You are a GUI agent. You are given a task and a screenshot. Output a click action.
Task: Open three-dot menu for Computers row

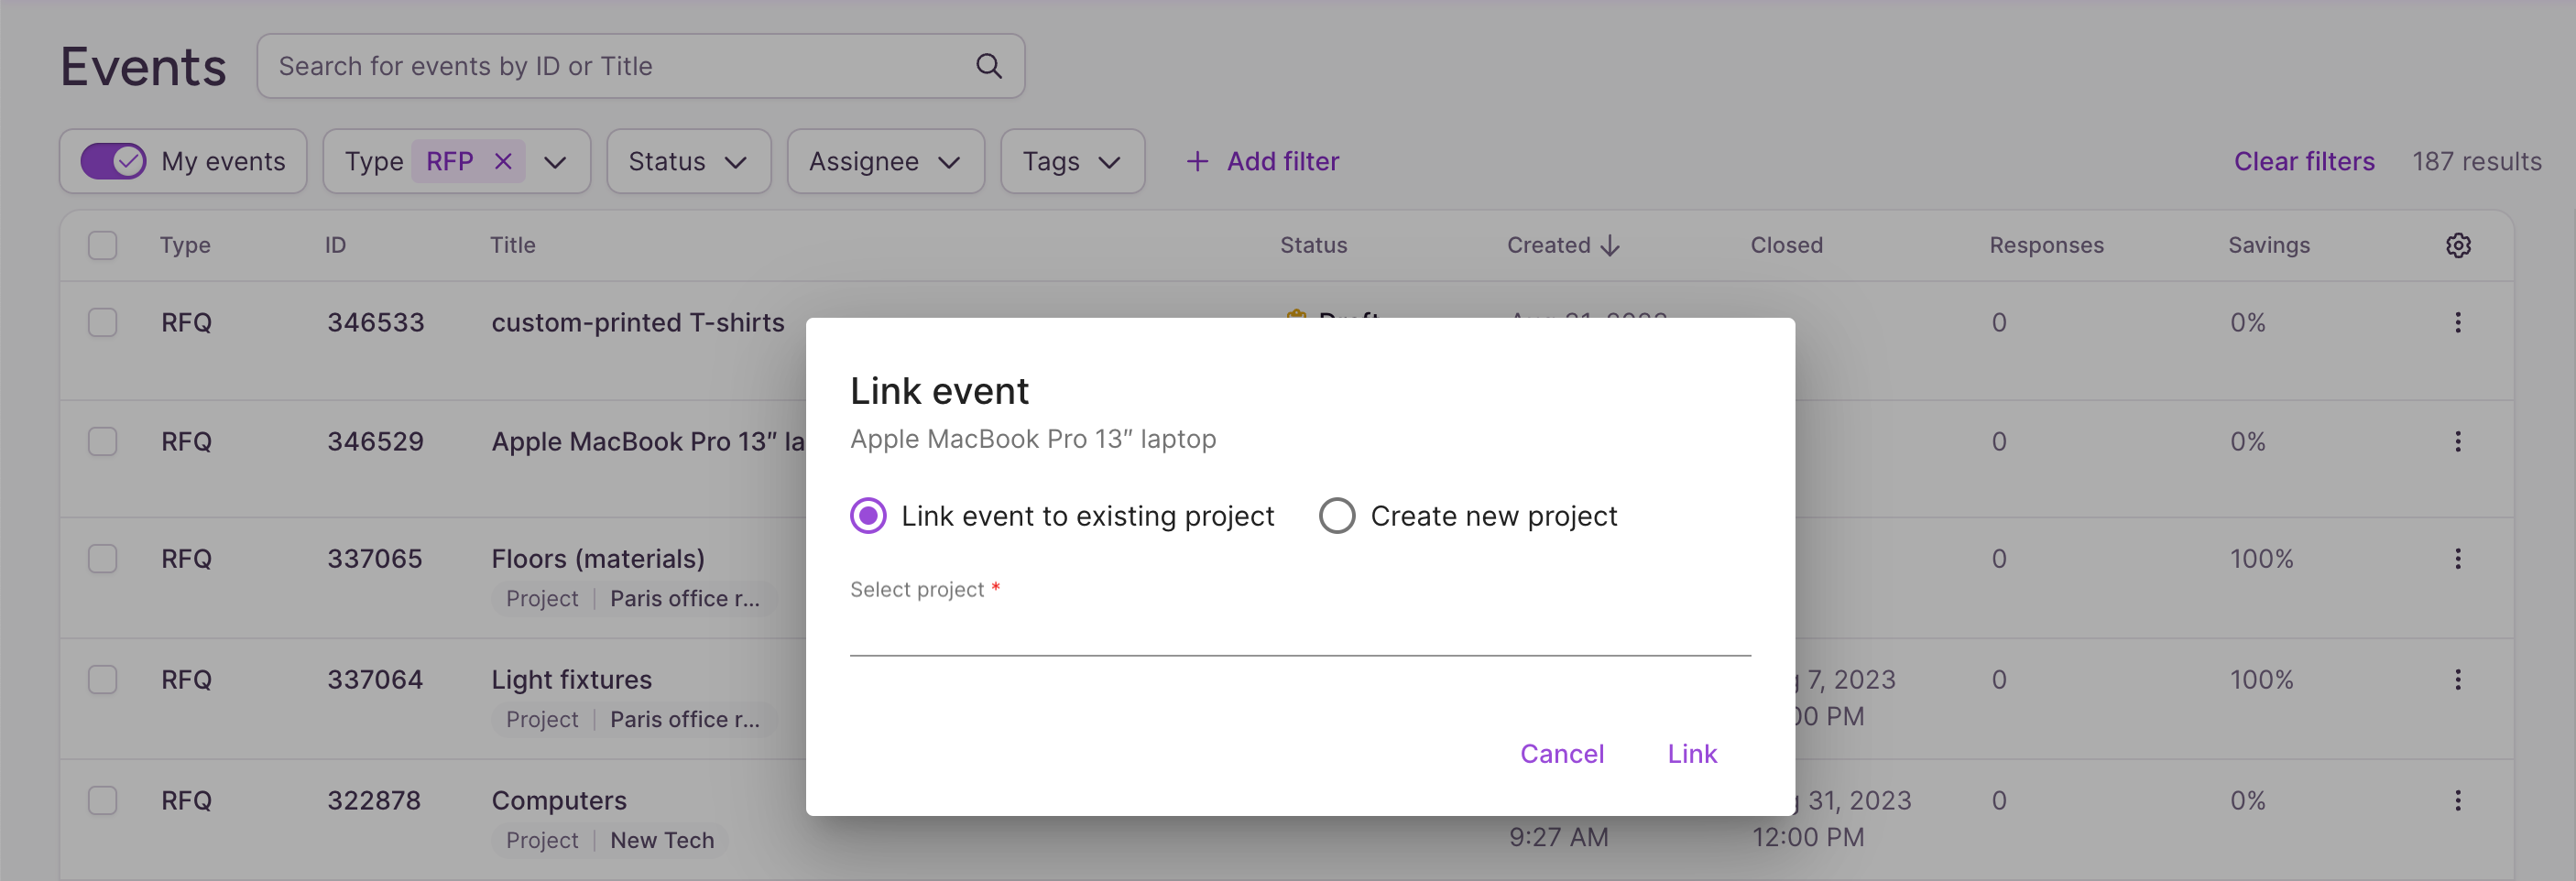(2457, 800)
